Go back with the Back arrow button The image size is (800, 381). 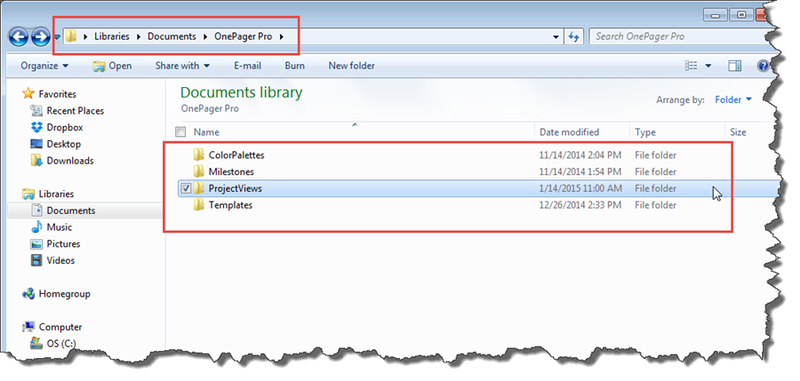18,37
